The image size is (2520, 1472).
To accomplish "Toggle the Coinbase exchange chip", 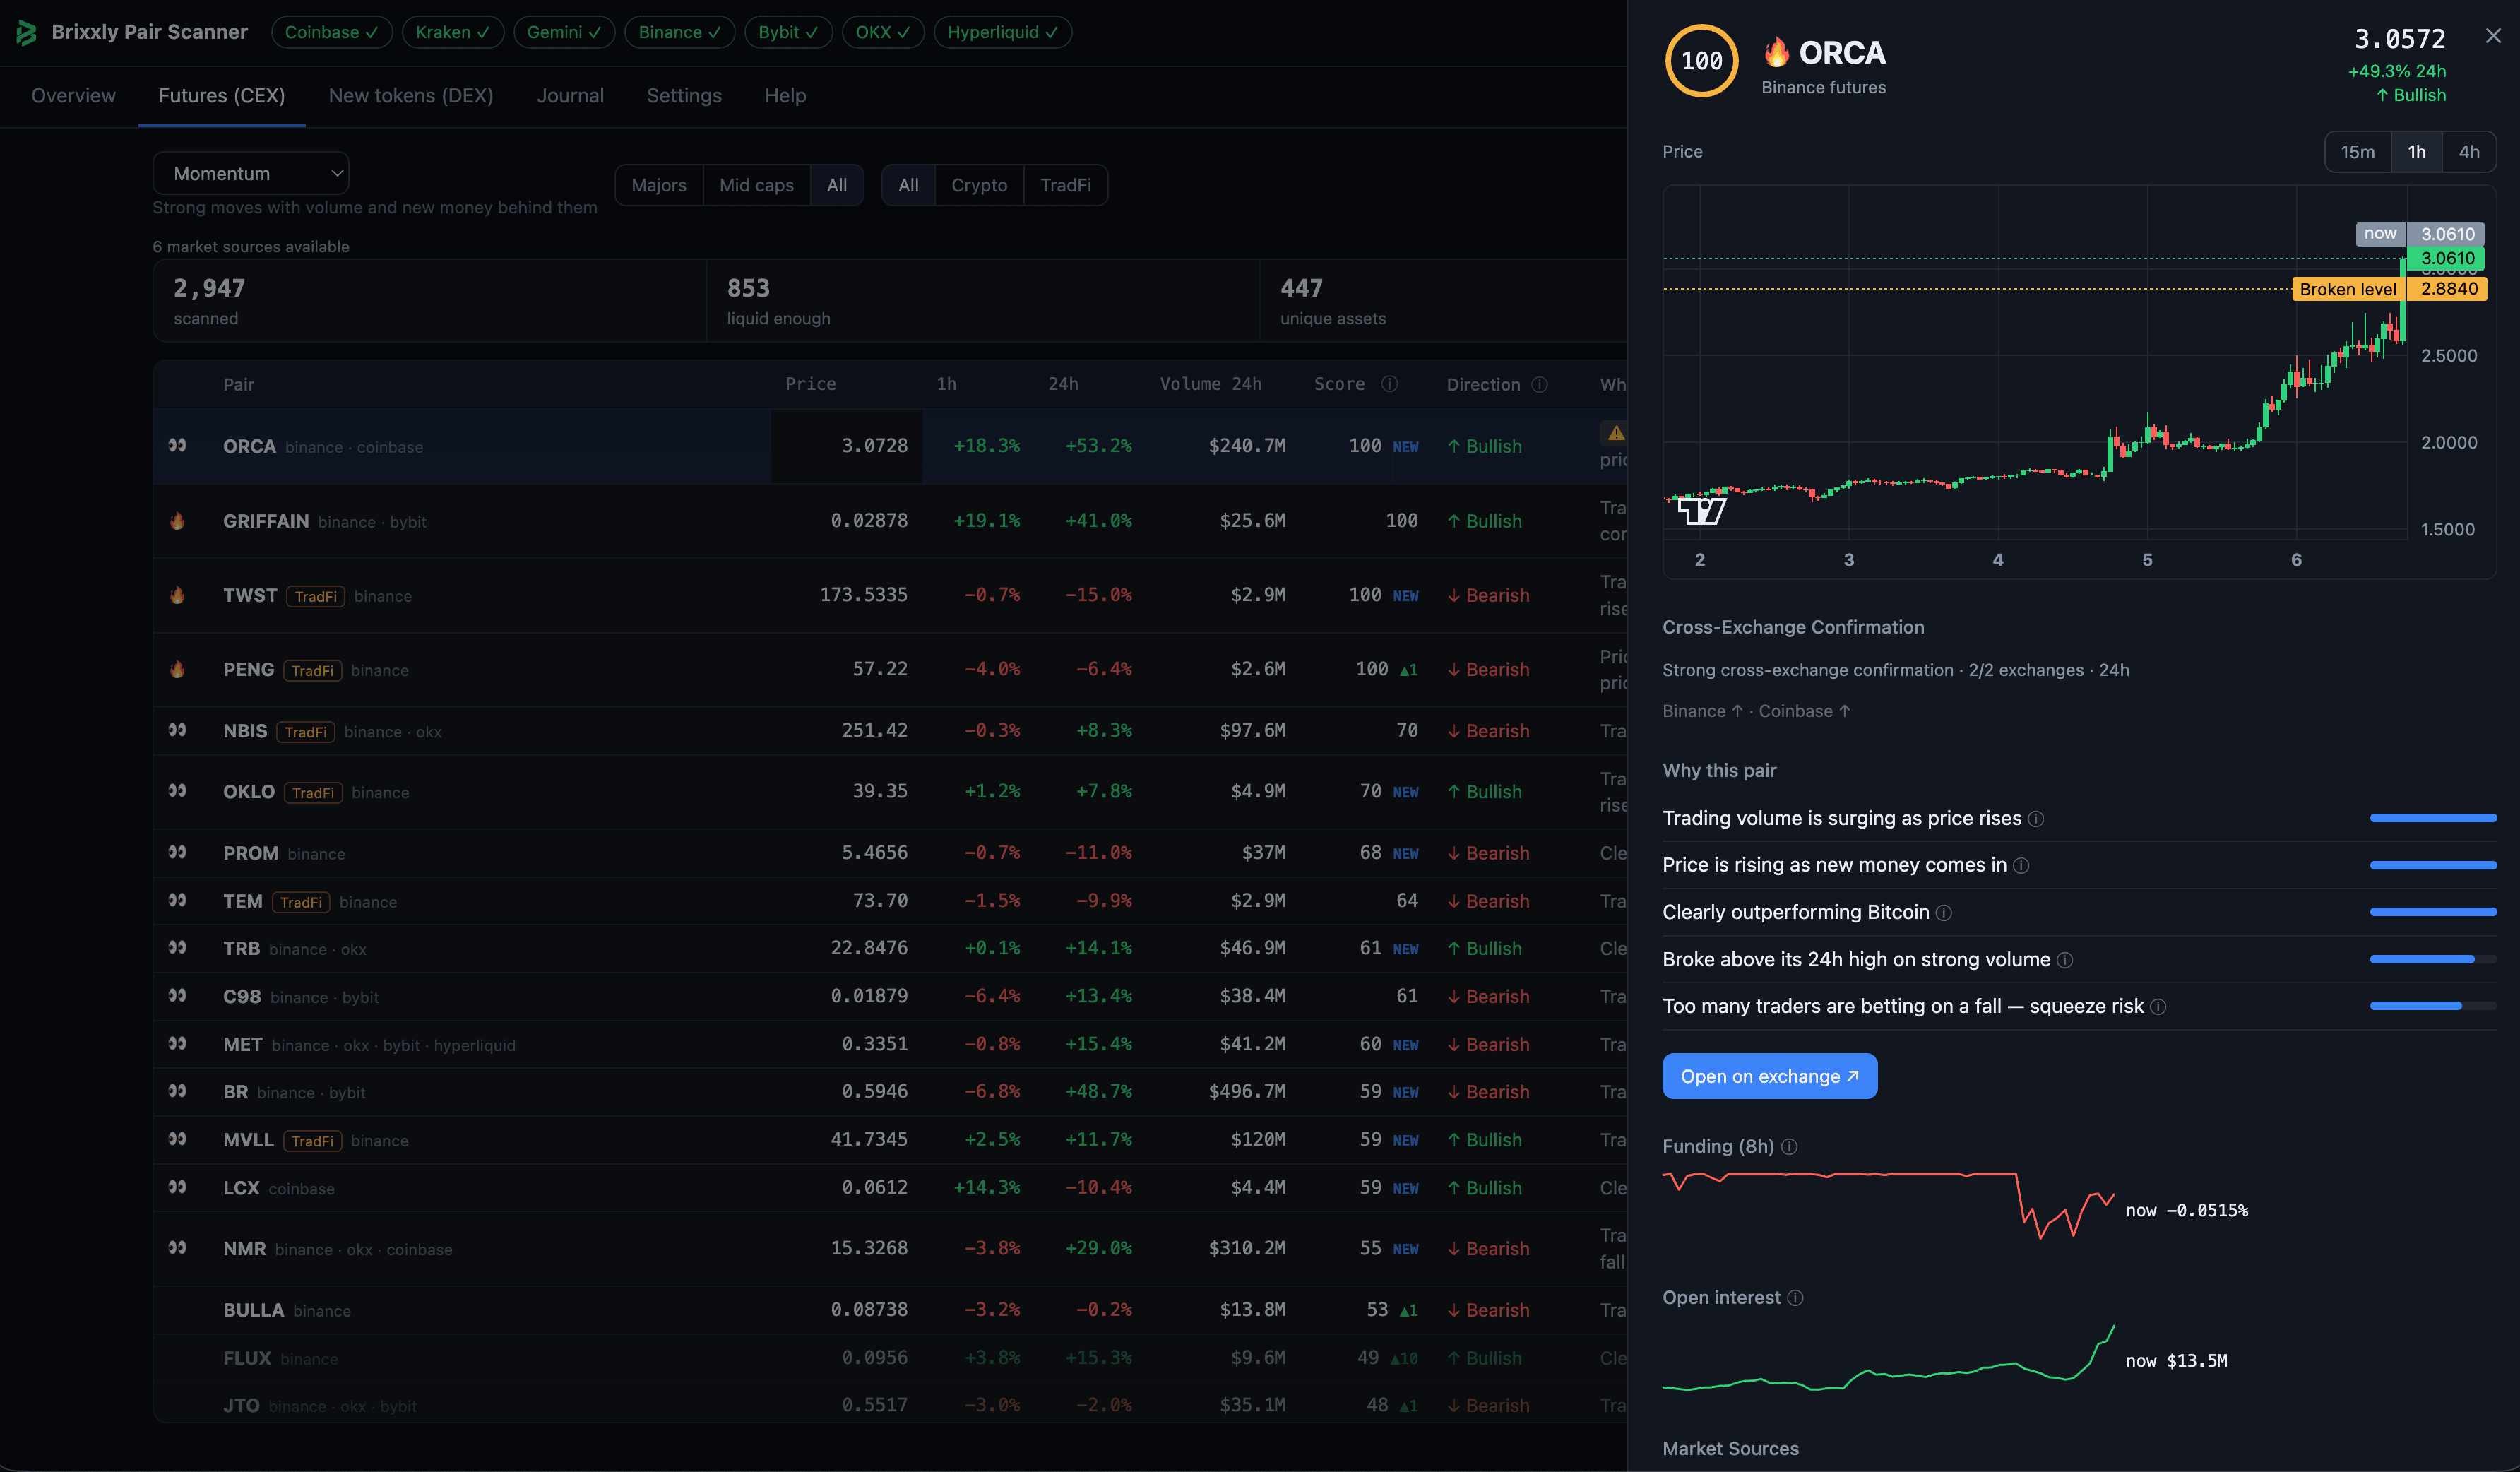I will pyautogui.click(x=331, y=32).
